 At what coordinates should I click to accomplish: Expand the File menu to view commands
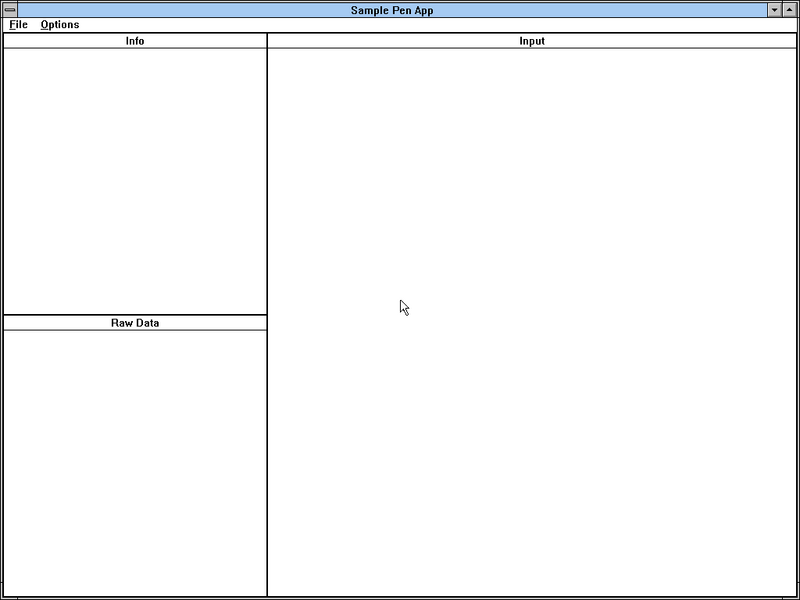pos(17,25)
